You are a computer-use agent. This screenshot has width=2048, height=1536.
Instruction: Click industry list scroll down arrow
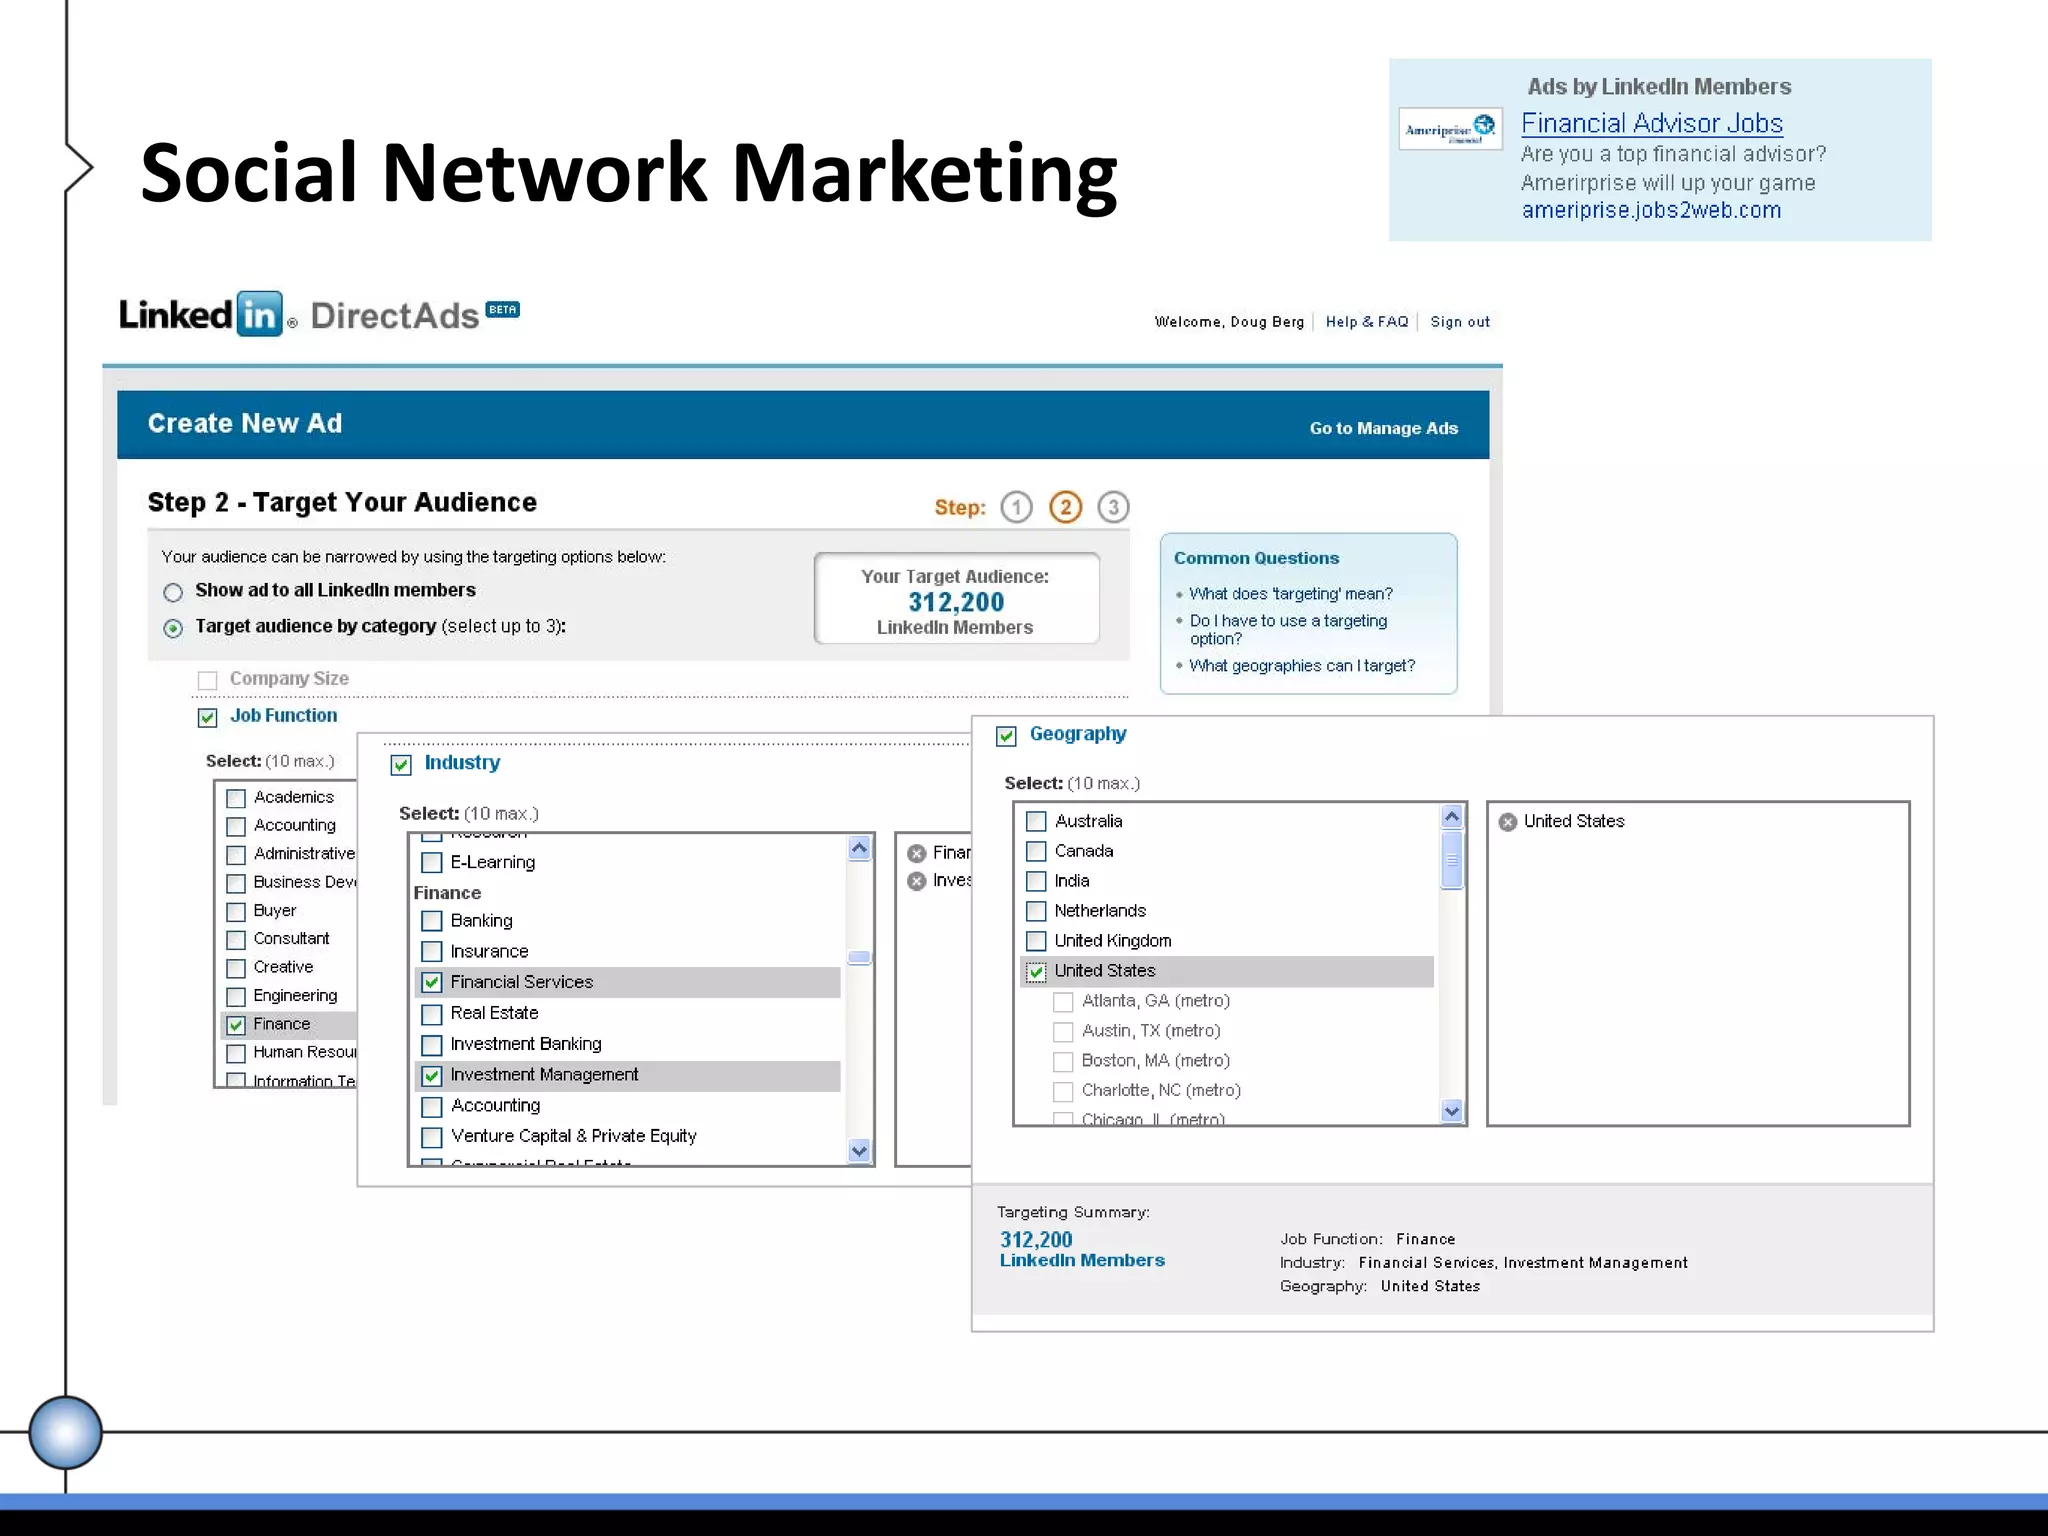(859, 1150)
